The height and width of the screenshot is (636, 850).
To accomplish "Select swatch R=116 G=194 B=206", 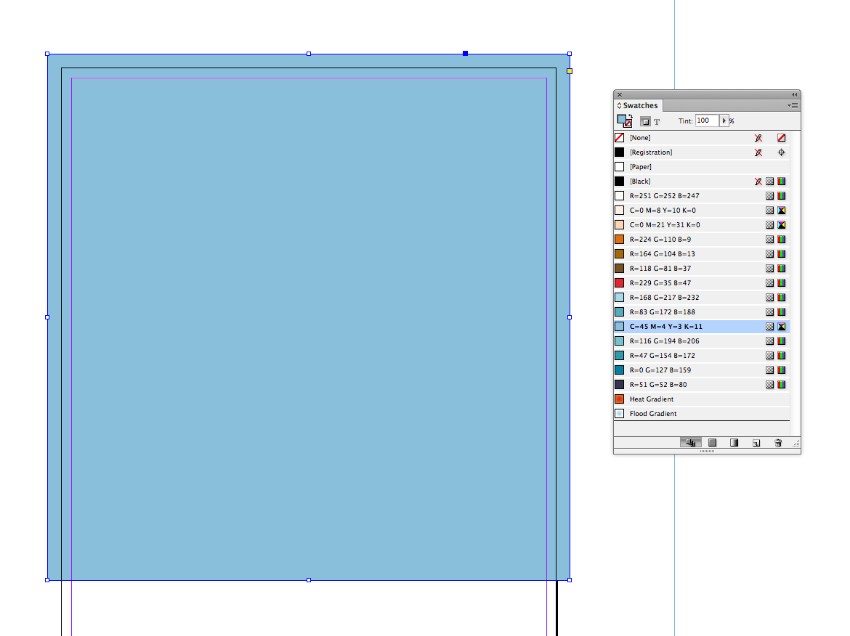I will click(701, 341).
